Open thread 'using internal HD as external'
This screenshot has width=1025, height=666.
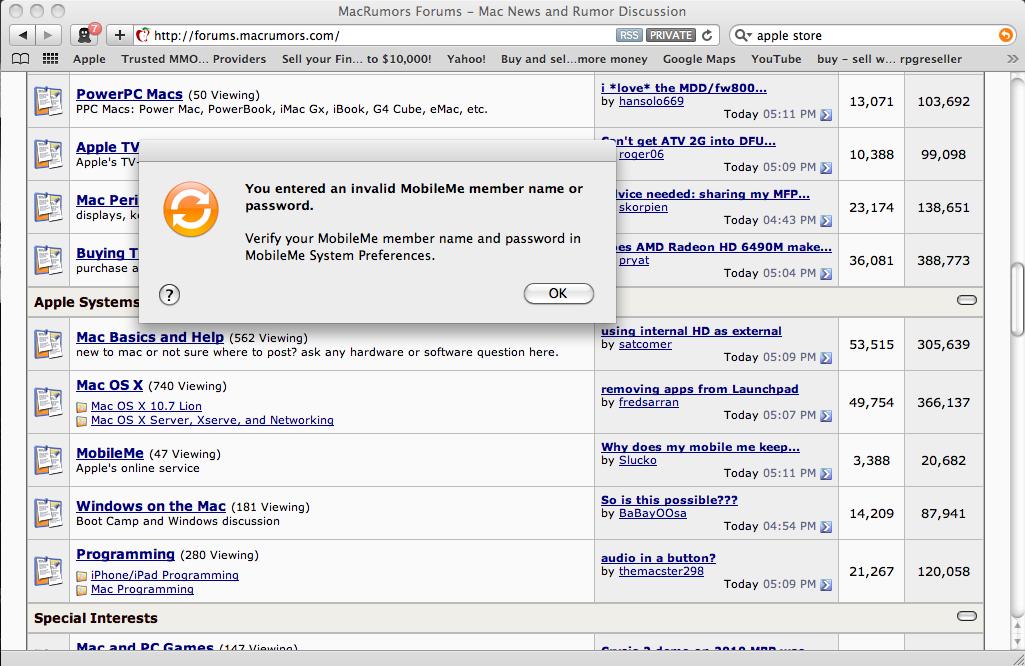coord(691,331)
